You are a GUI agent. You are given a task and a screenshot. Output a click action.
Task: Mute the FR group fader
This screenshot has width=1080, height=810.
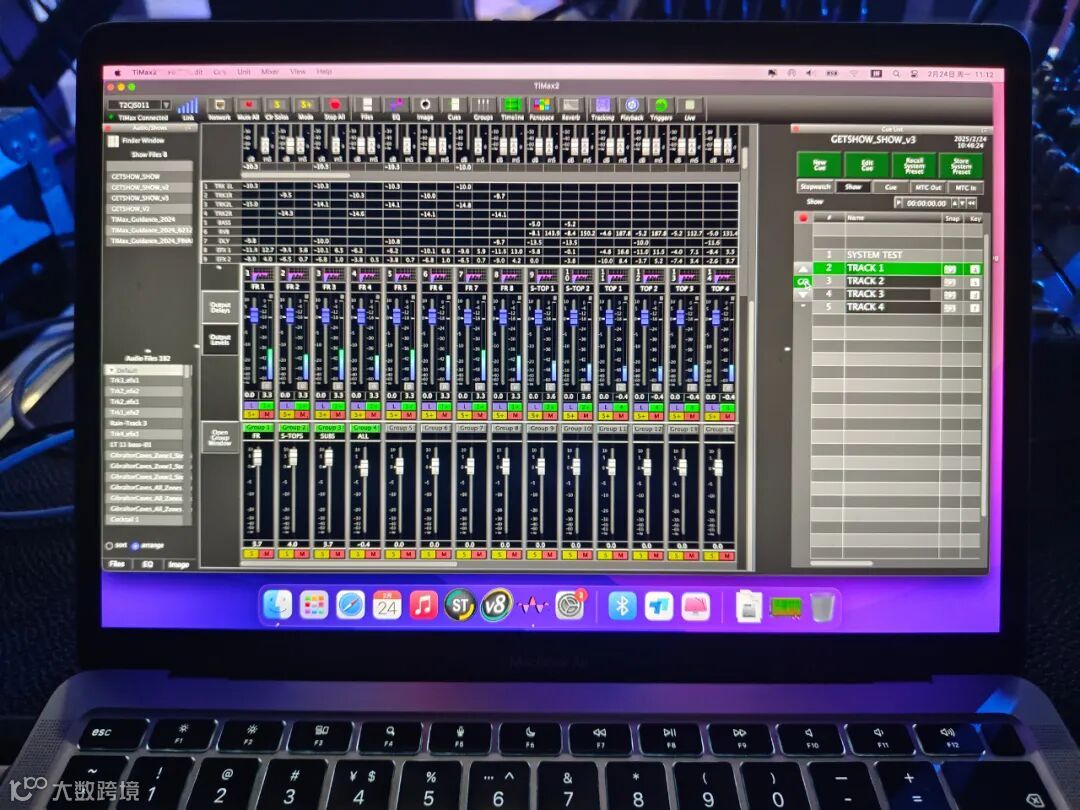click(x=266, y=554)
